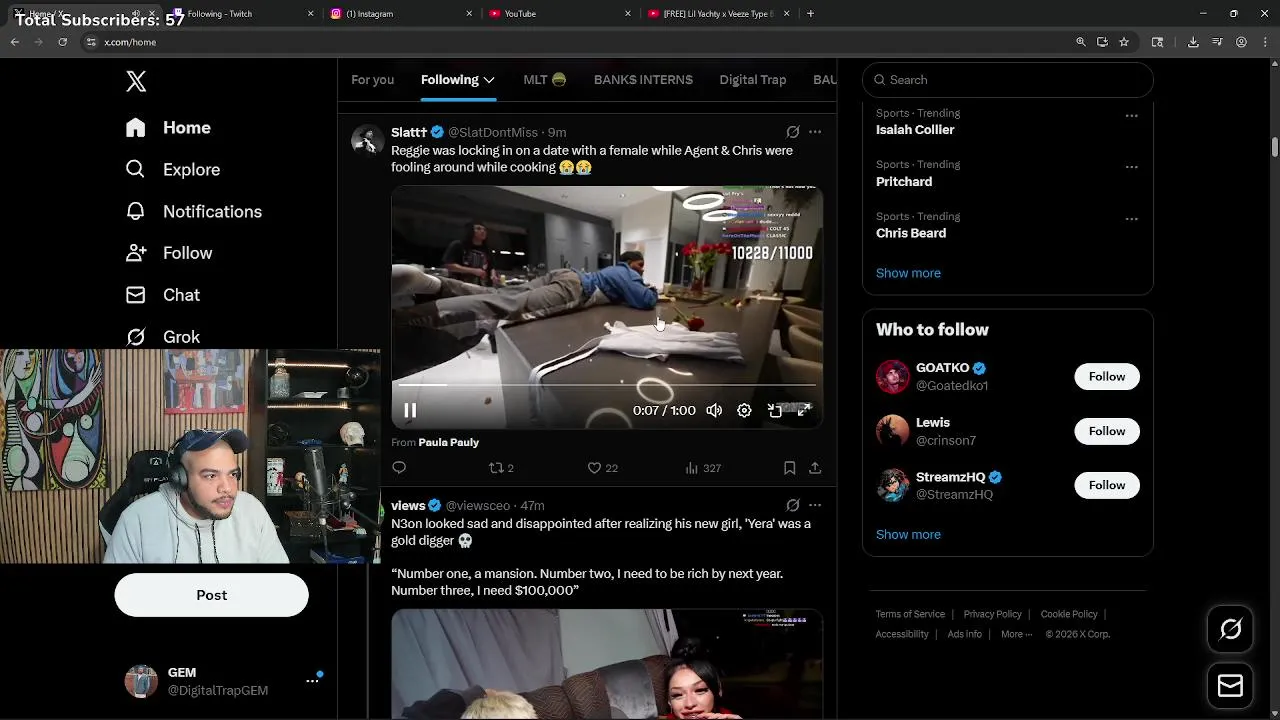
Task: Open Explore with the magnifier icon
Action: (x=173, y=170)
